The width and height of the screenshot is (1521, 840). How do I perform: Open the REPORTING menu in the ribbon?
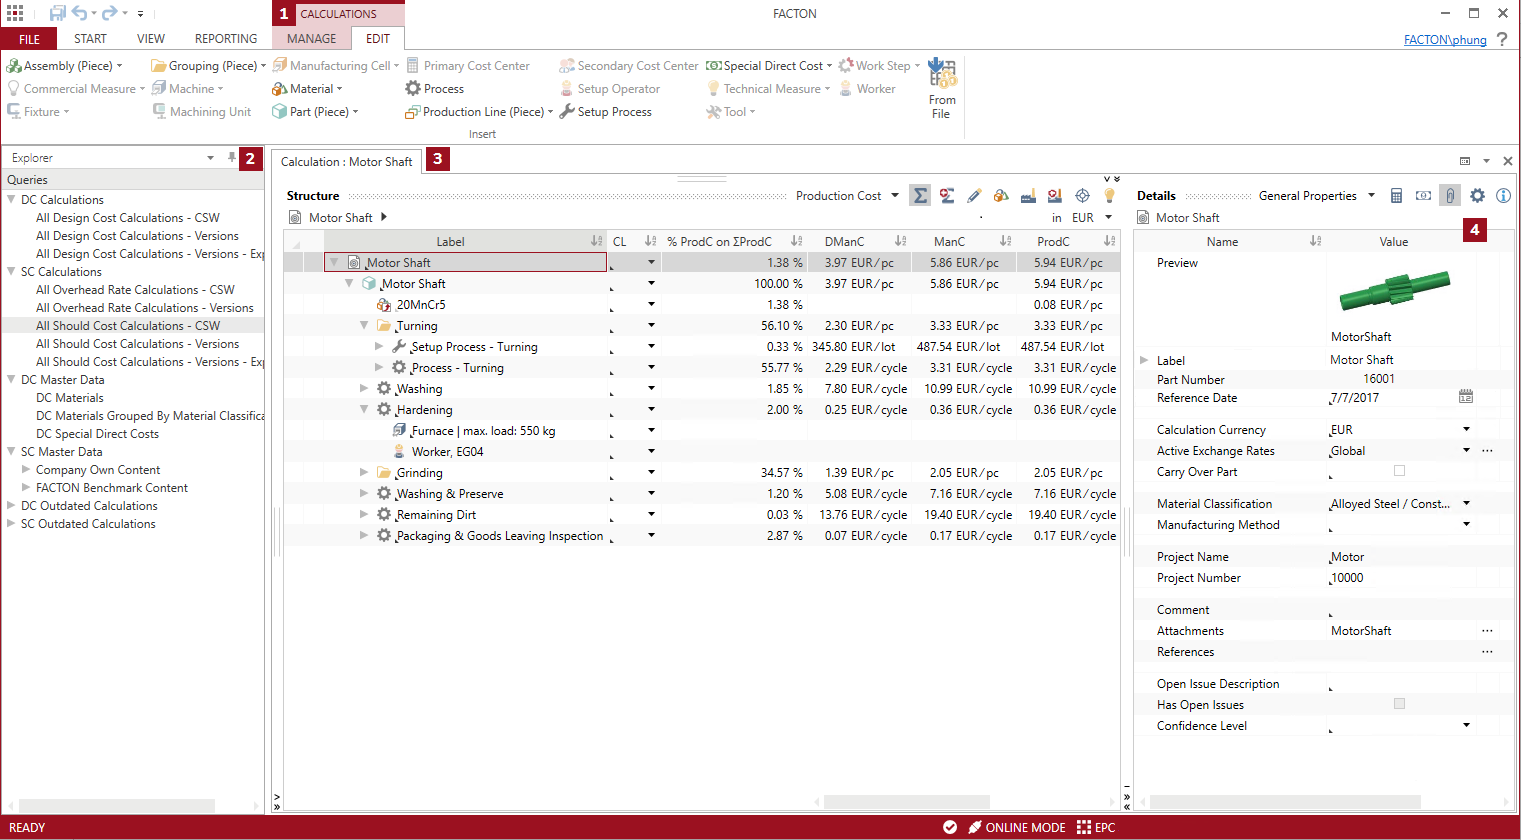tap(225, 38)
